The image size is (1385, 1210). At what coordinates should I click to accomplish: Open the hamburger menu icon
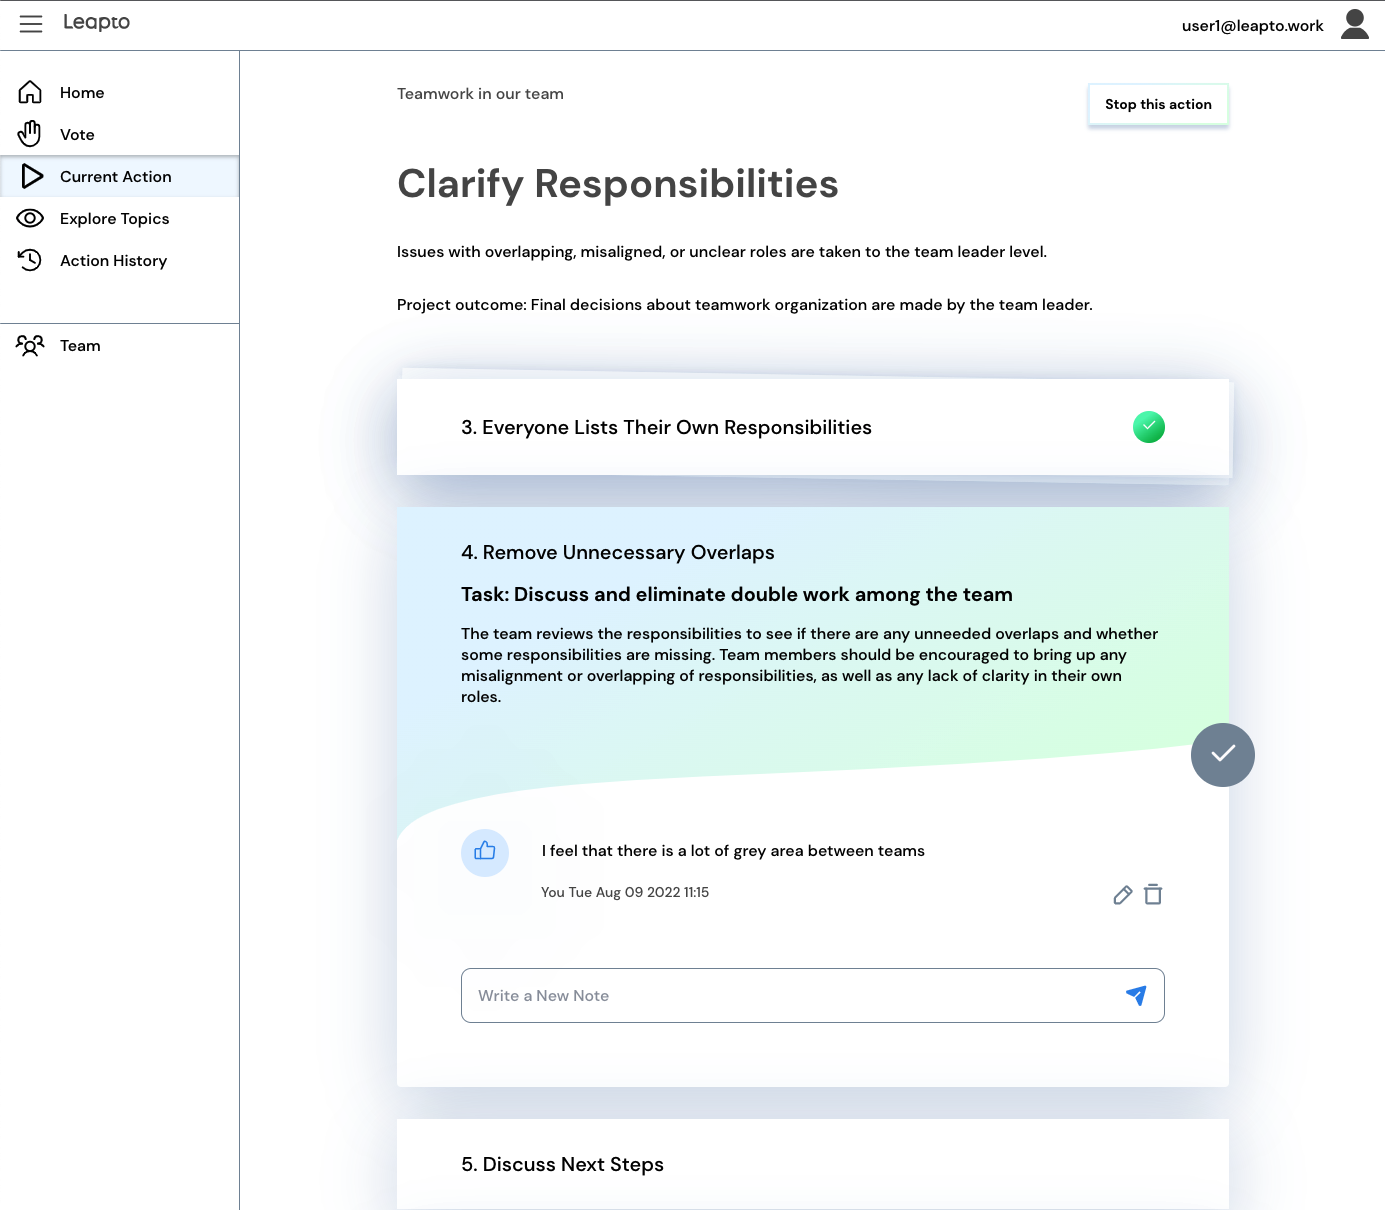click(x=31, y=24)
